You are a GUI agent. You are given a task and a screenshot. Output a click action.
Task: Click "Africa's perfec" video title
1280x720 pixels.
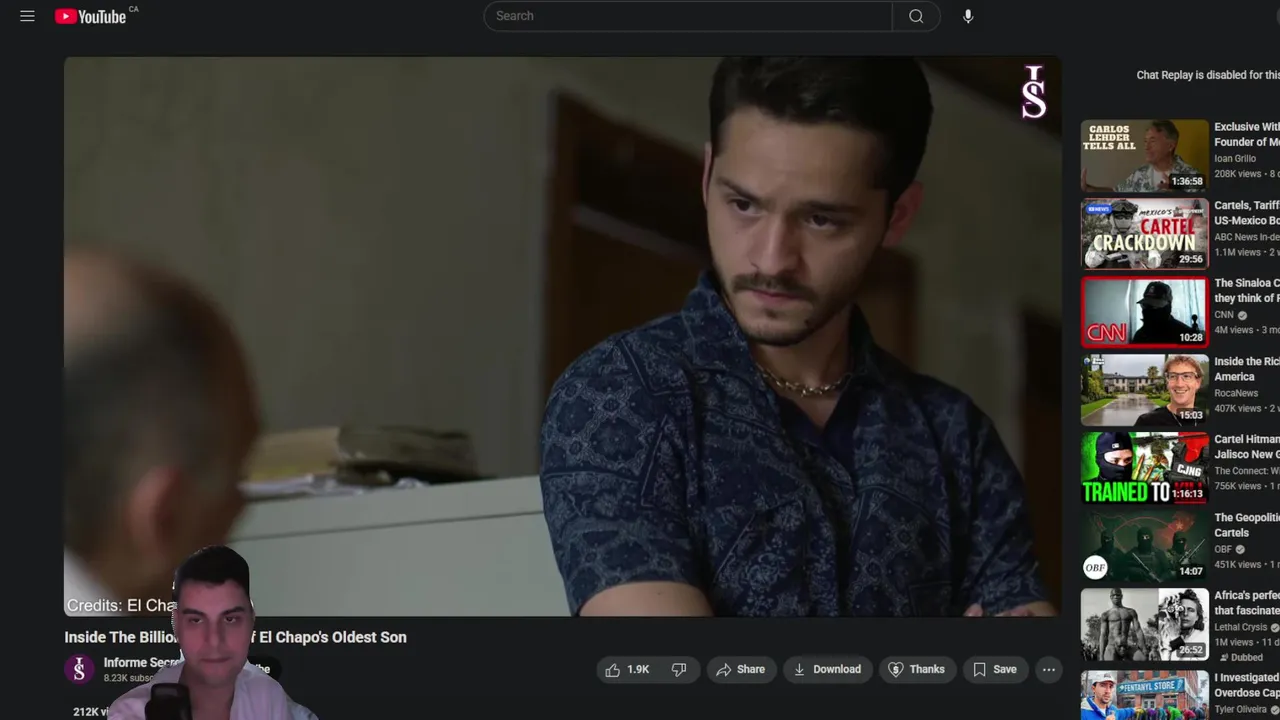pos(1247,602)
